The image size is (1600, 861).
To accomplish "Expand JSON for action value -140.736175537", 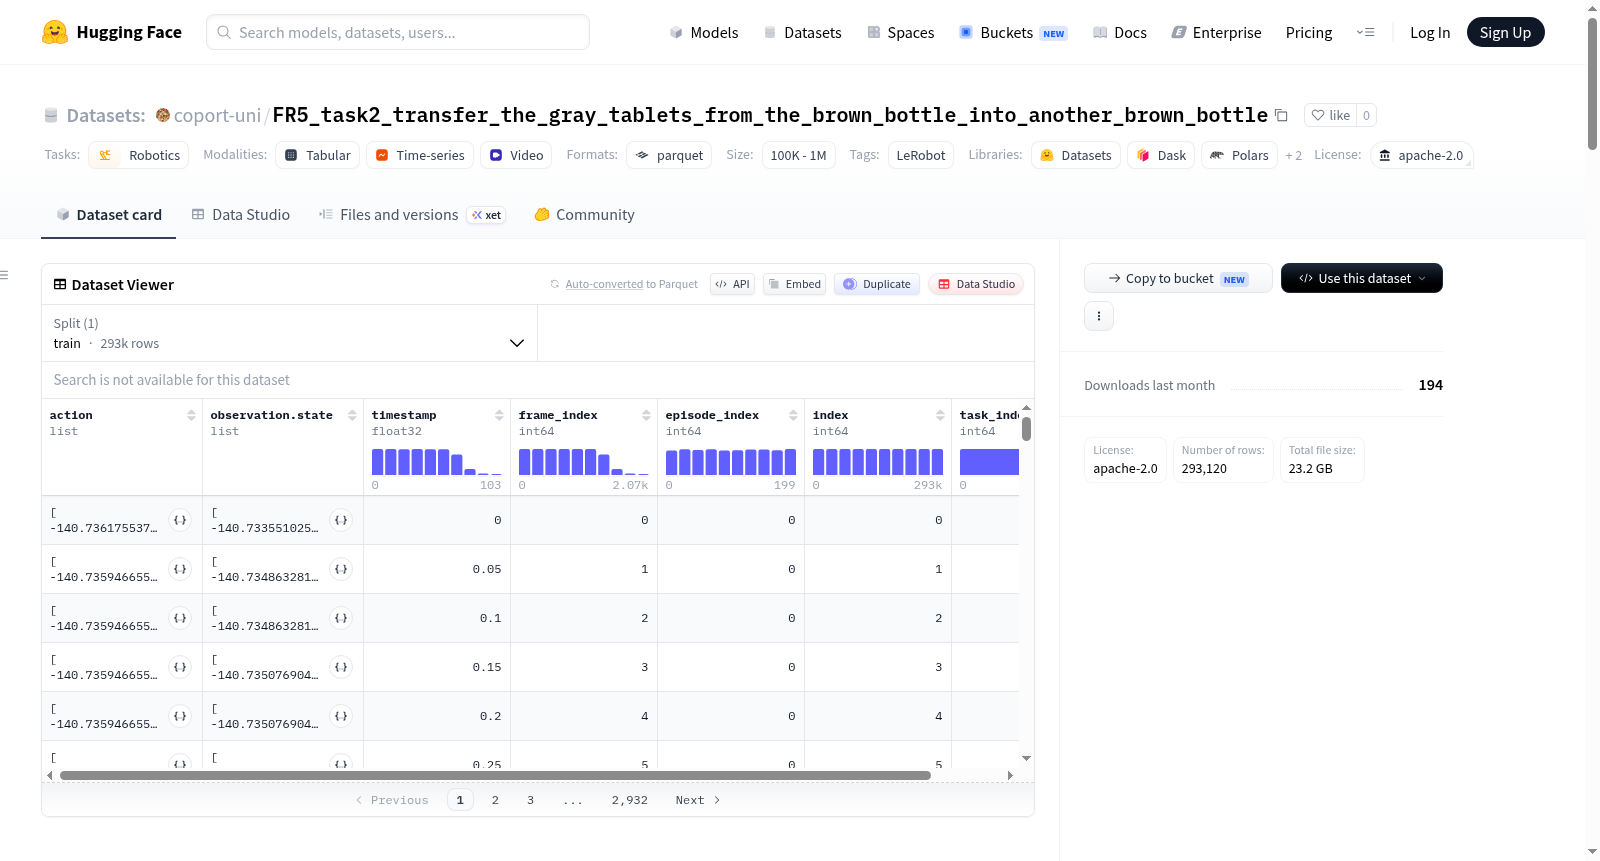I will [180, 520].
